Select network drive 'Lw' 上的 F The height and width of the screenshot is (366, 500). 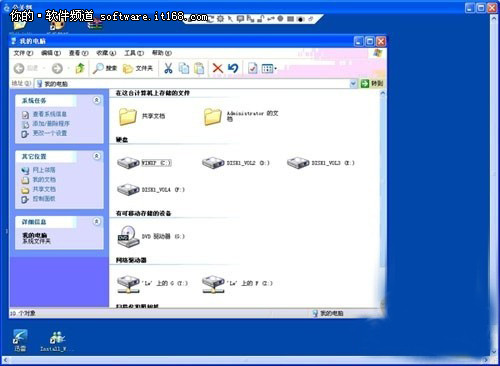point(213,284)
